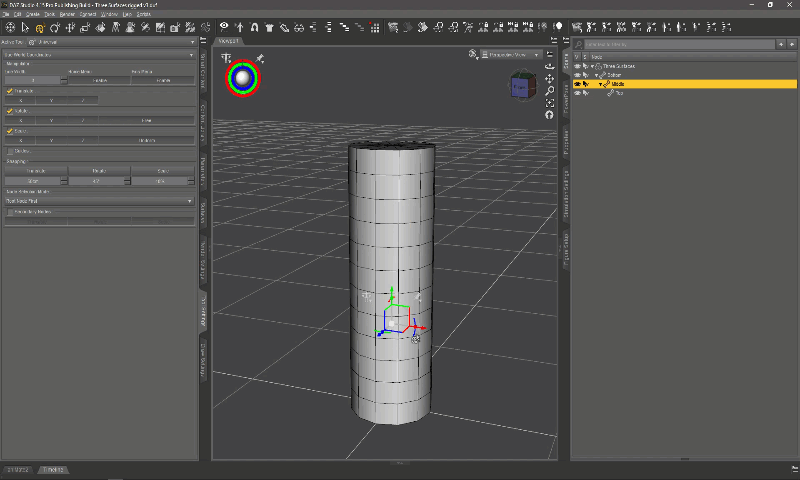This screenshot has height=480, width=800.
Task: Enable the Guides checkbox
Action: coord(10,151)
